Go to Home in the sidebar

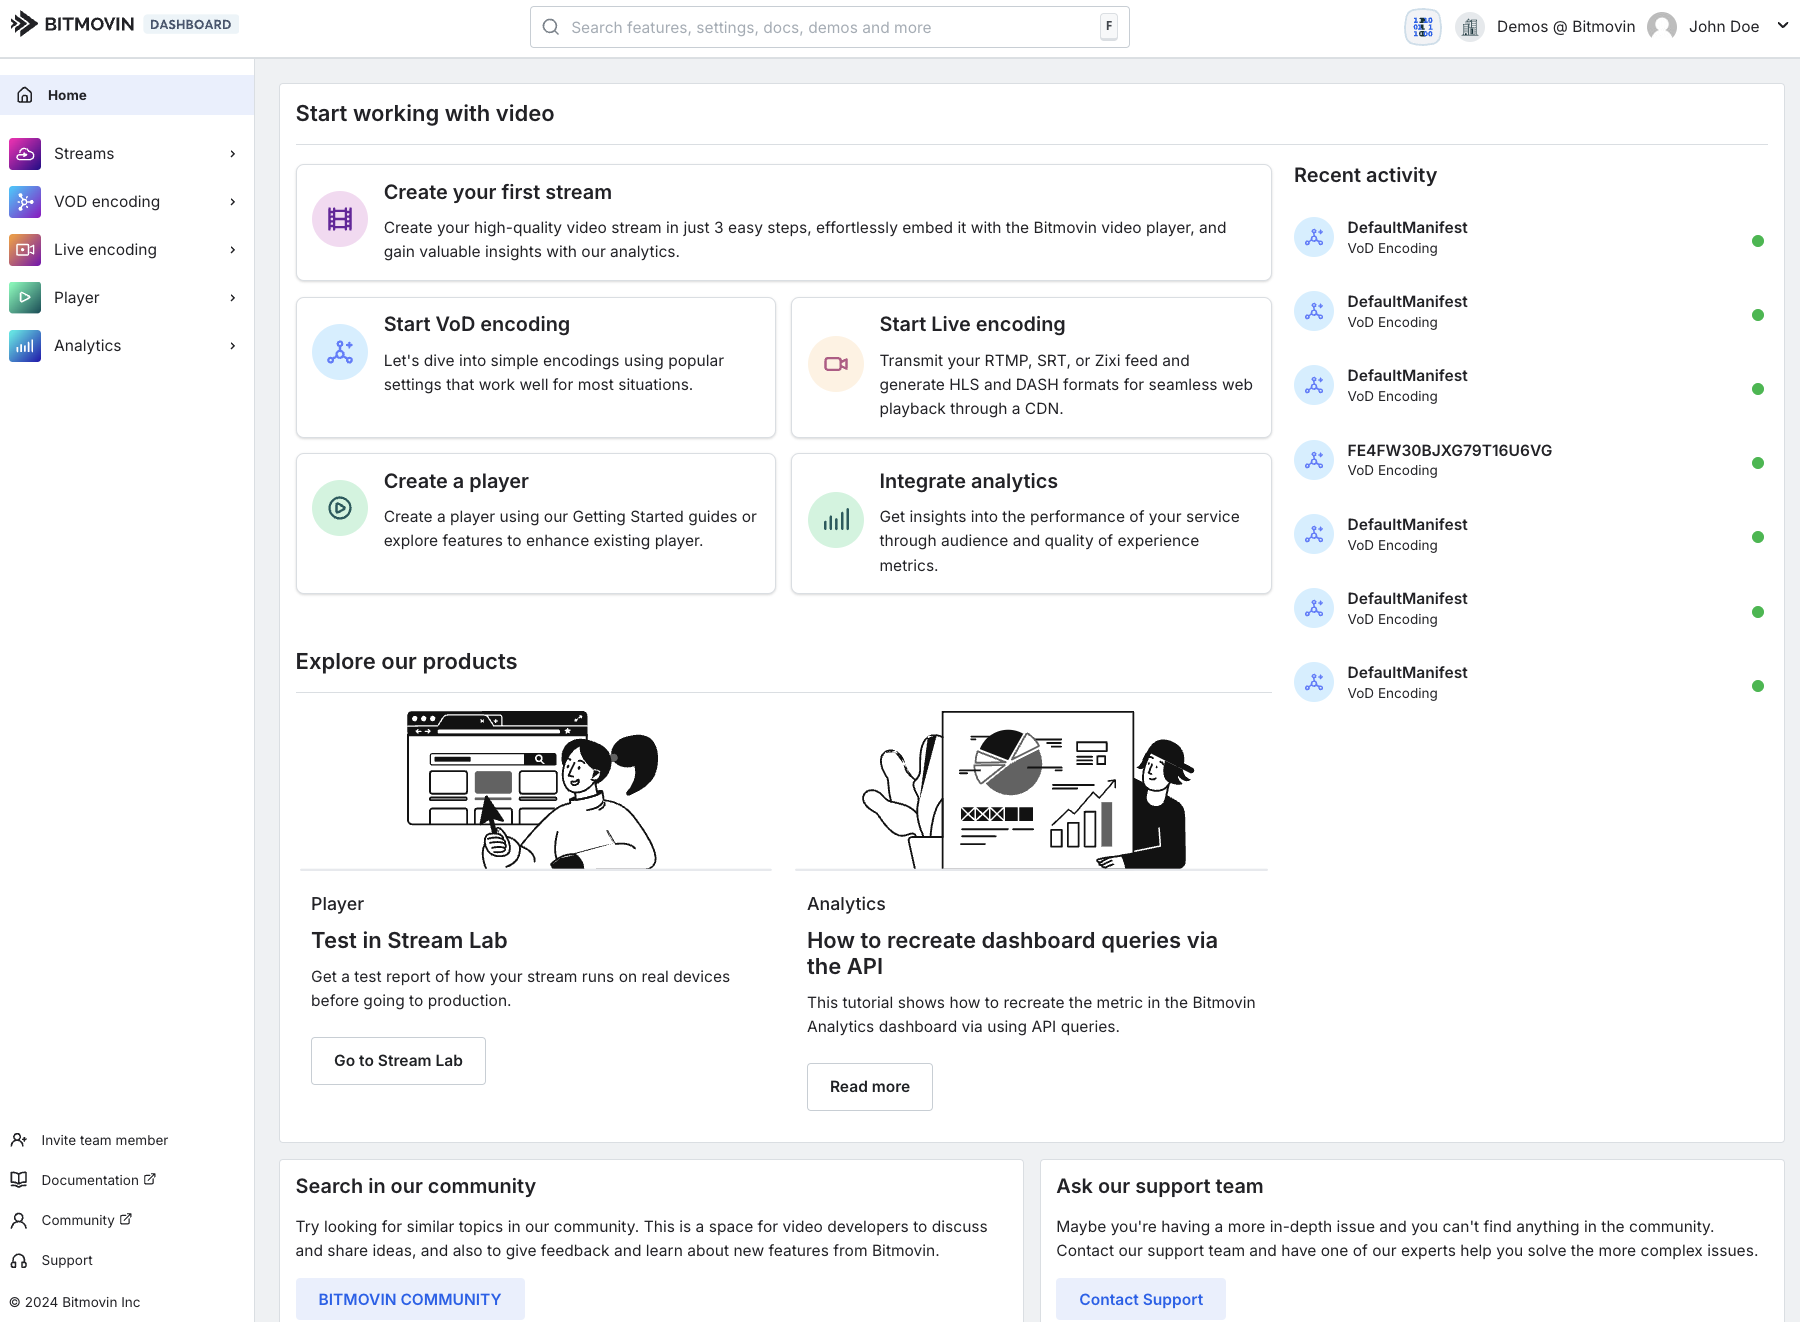tap(127, 95)
